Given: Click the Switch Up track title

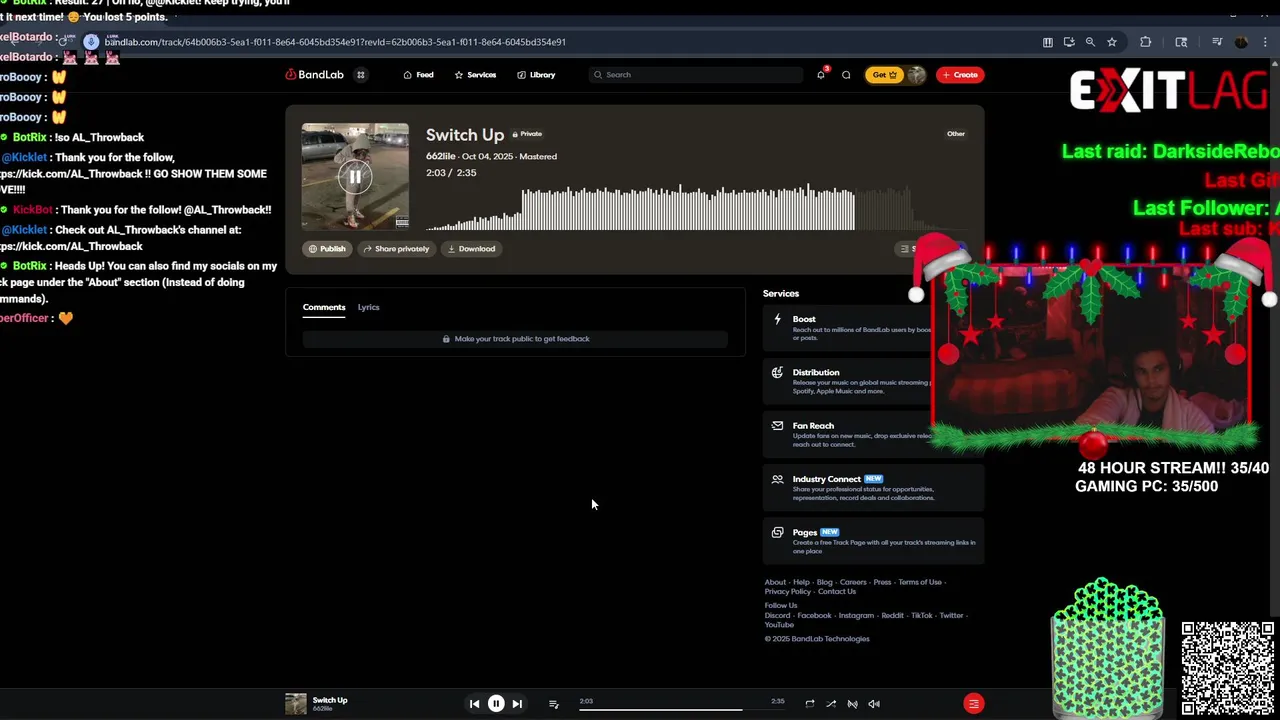Looking at the screenshot, I should 465,134.
